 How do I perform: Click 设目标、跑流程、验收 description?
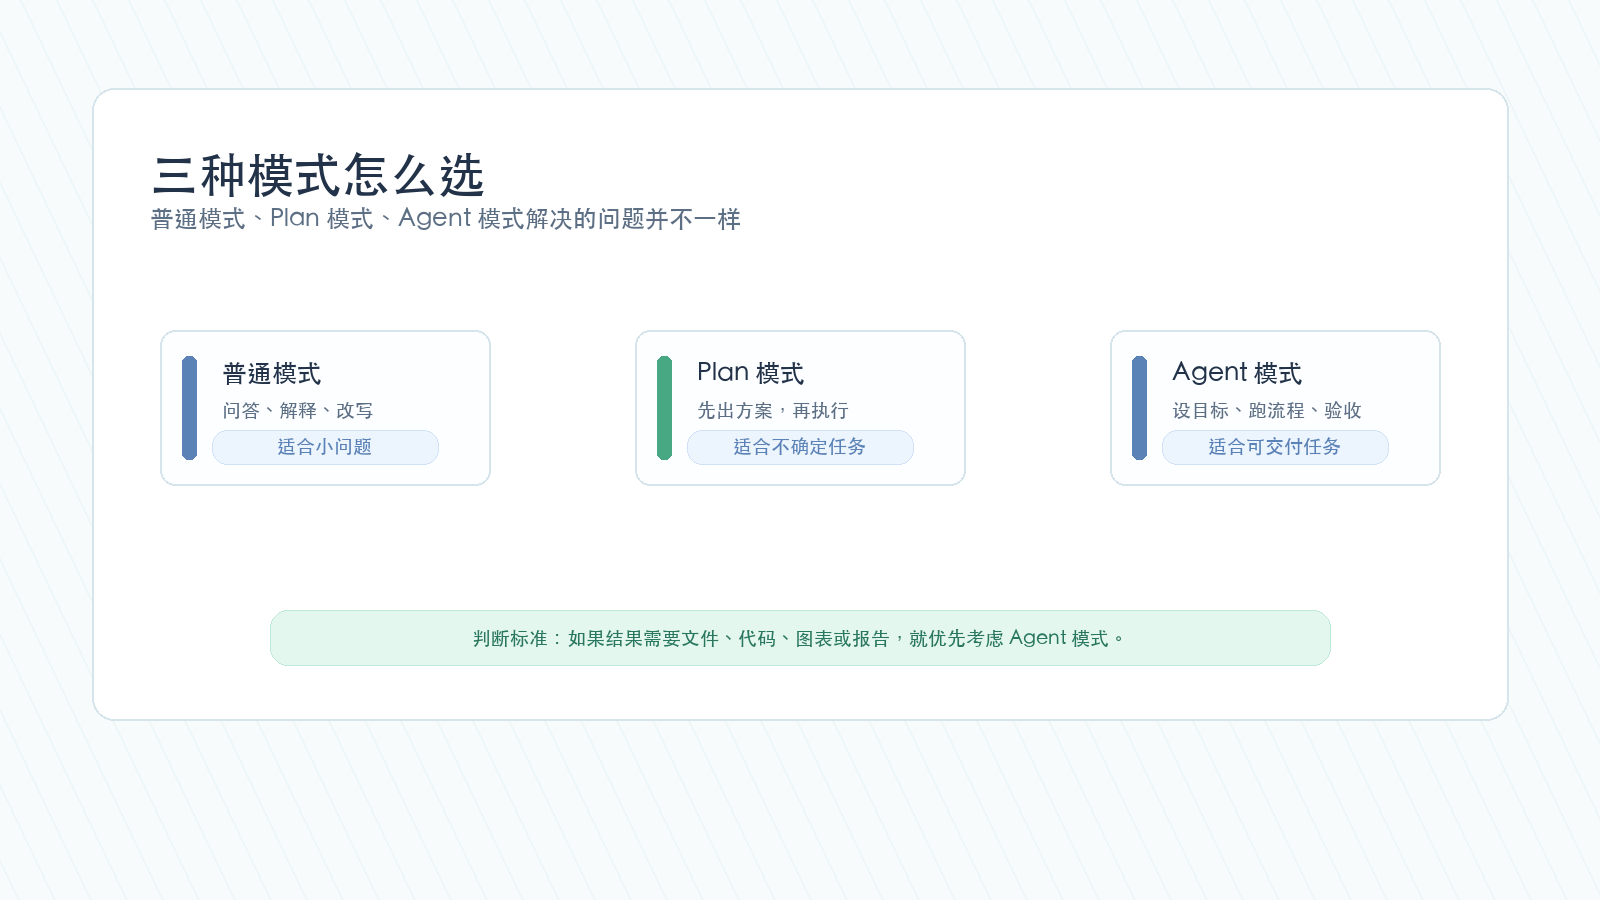point(1267,411)
